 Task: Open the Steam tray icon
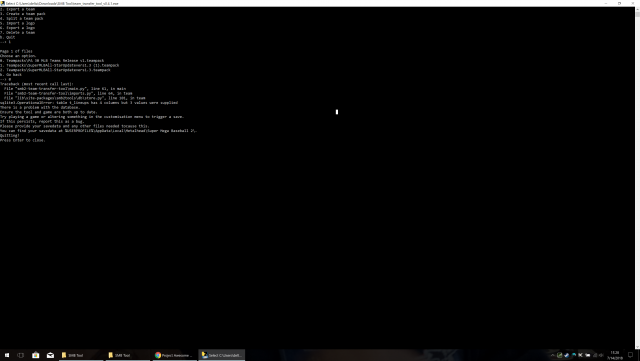(567, 355)
